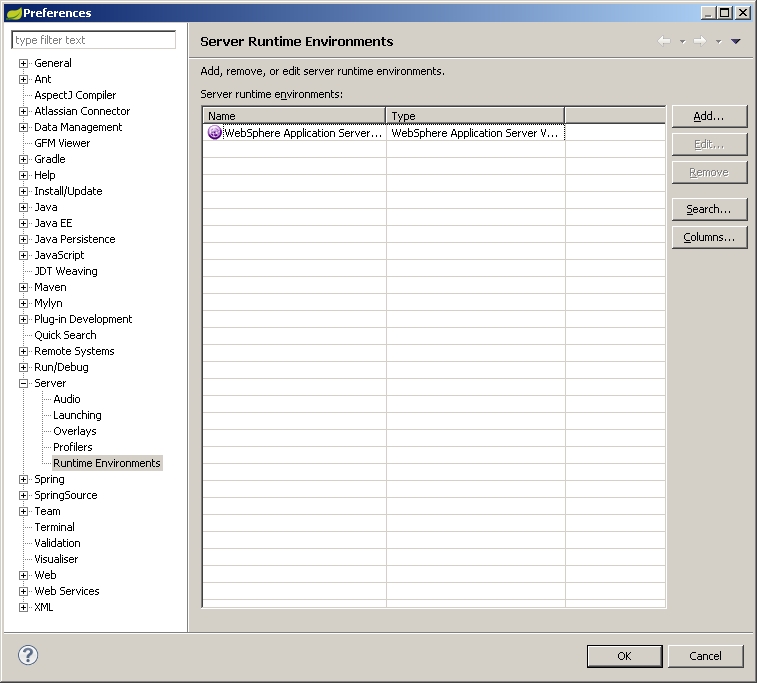This screenshot has height=683, width=757.
Task: Select the Java preference category
Action: (46, 207)
